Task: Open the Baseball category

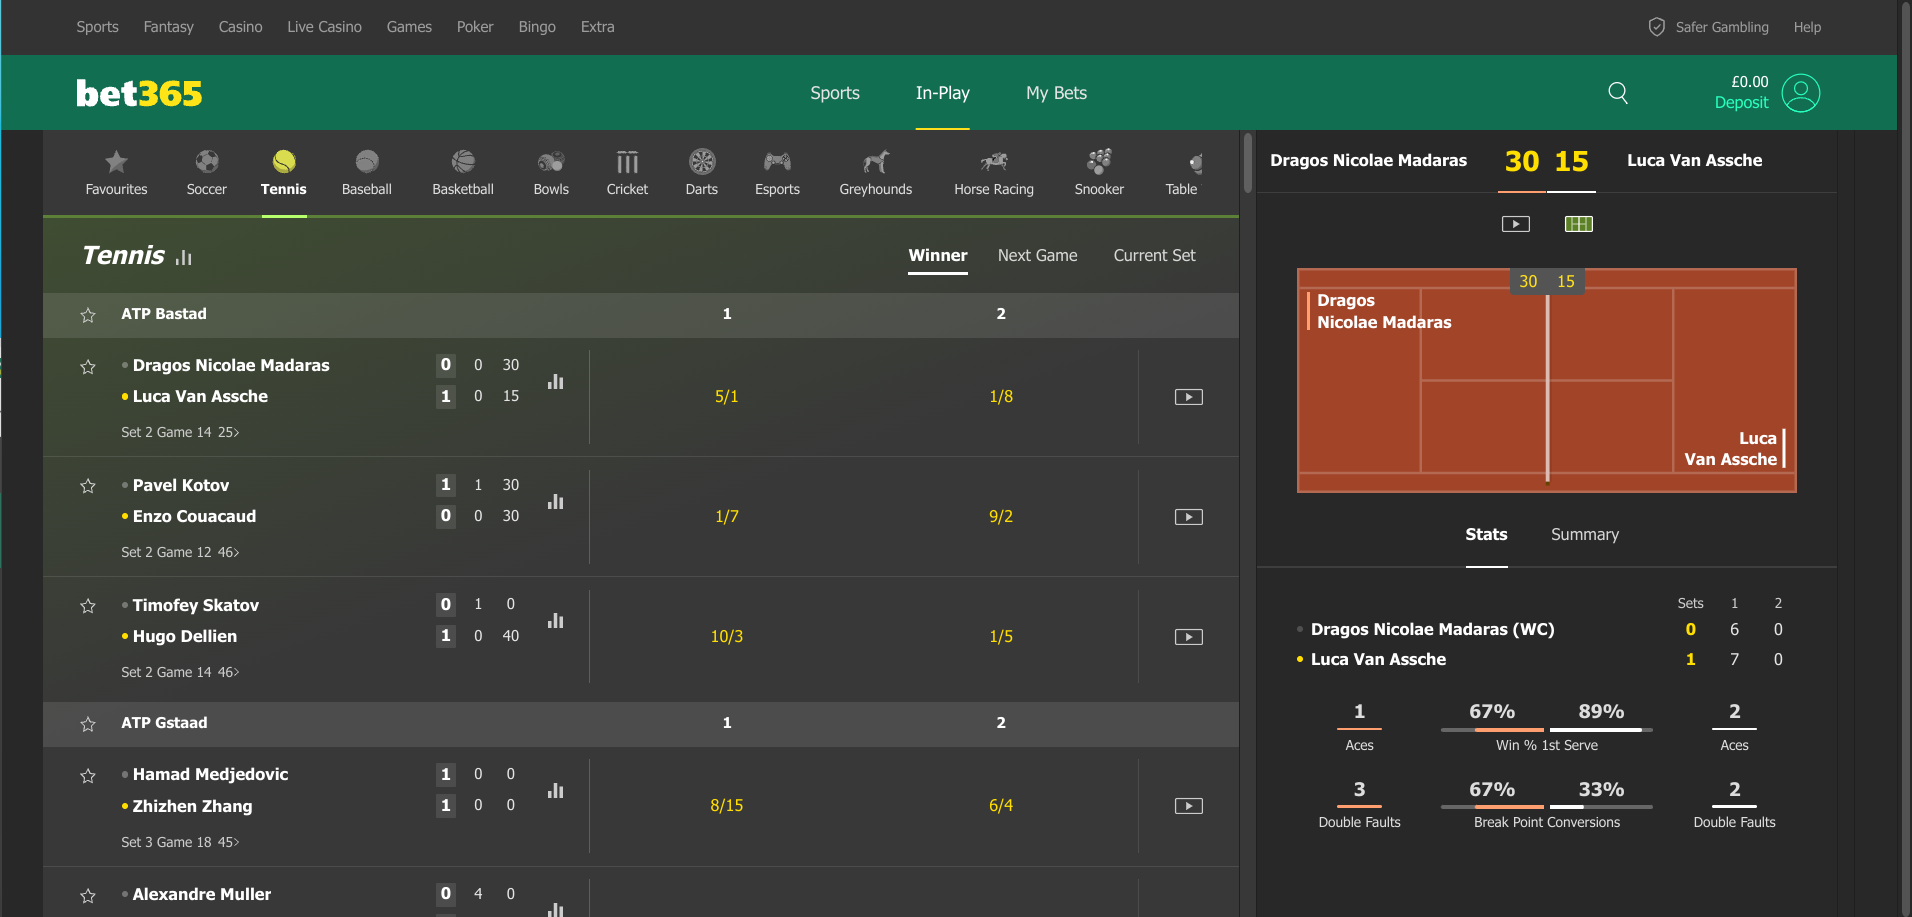Action: pyautogui.click(x=367, y=173)
